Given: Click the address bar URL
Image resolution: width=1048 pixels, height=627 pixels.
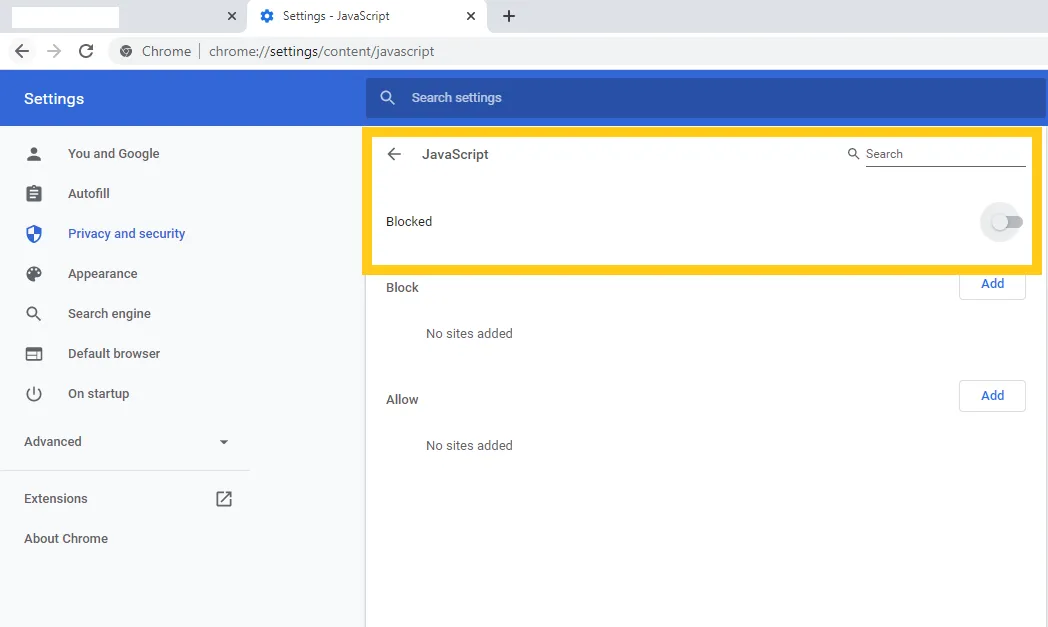Looking at the screenshot, I should coord(321,51).
